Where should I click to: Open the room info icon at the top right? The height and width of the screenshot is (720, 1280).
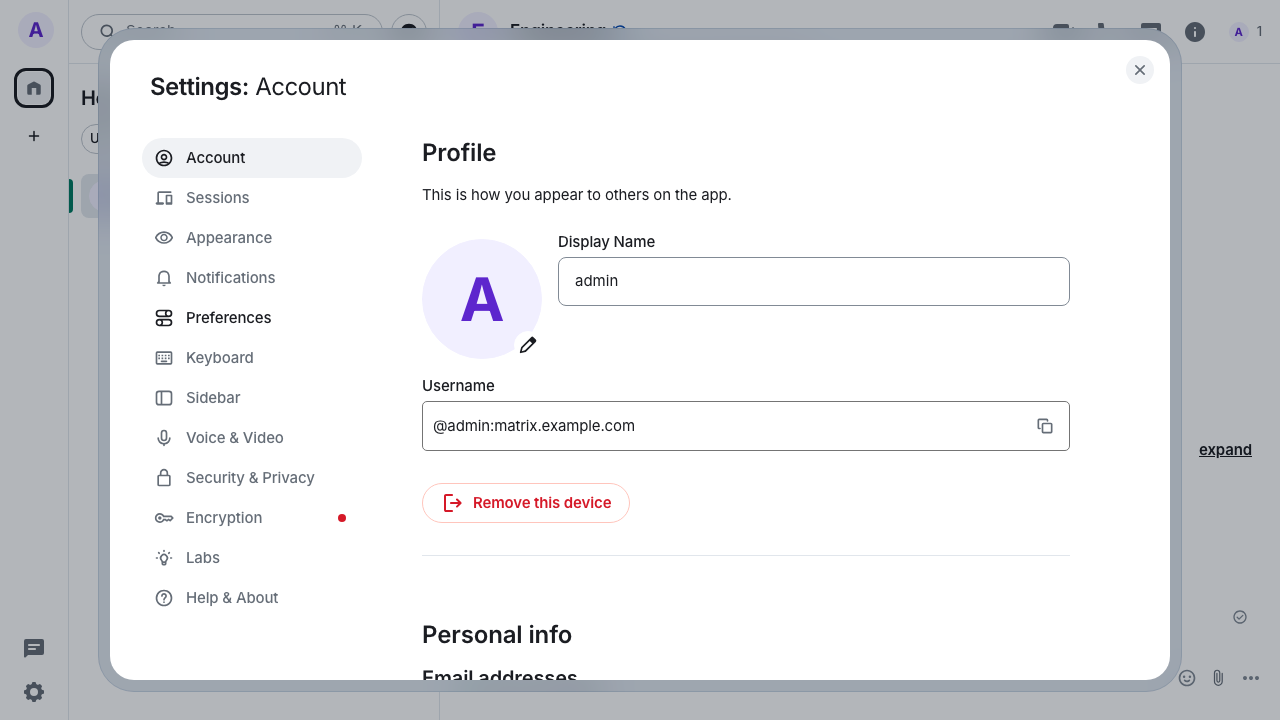pyautogui.click(x=1195, y=32)
